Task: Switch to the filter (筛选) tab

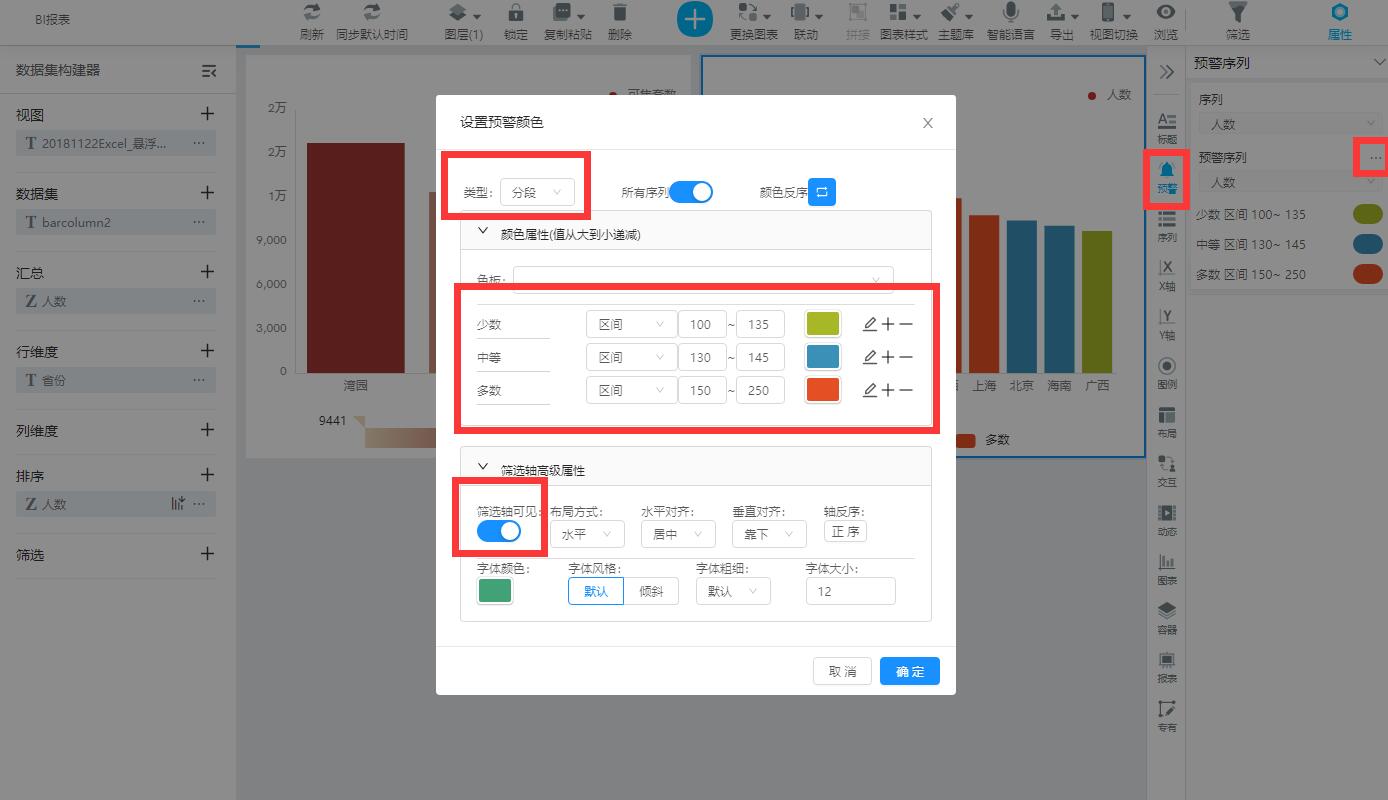Action: pos(1237,19)
